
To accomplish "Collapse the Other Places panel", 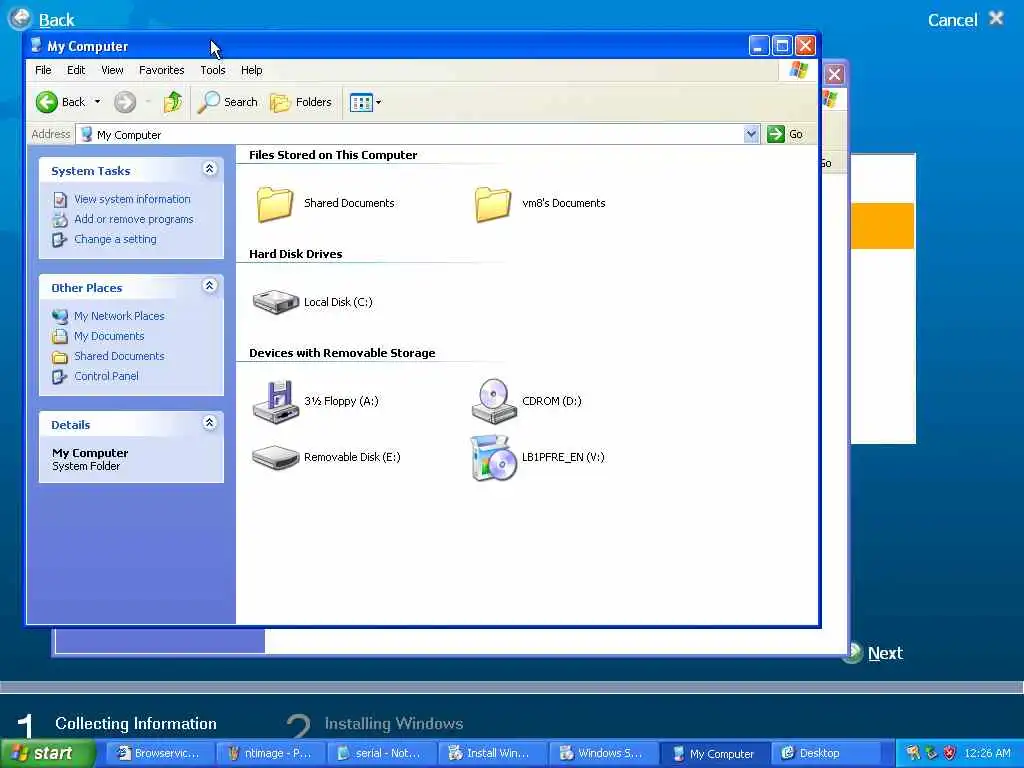I will [x=210, y=286].
